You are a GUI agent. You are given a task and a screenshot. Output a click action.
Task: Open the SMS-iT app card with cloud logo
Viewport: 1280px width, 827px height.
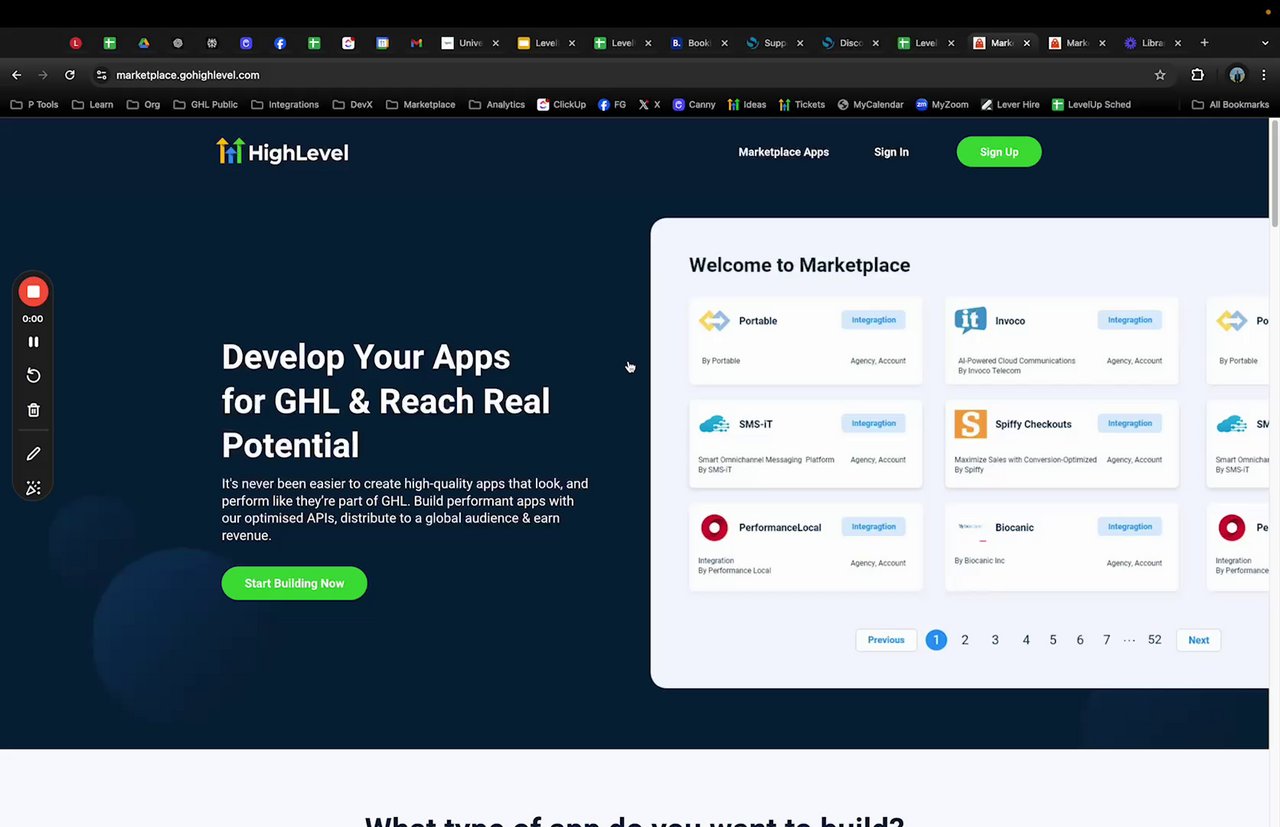pos(806,444)
